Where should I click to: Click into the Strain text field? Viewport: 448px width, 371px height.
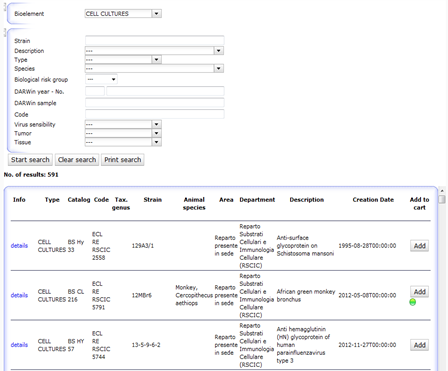tap(154, 40)
